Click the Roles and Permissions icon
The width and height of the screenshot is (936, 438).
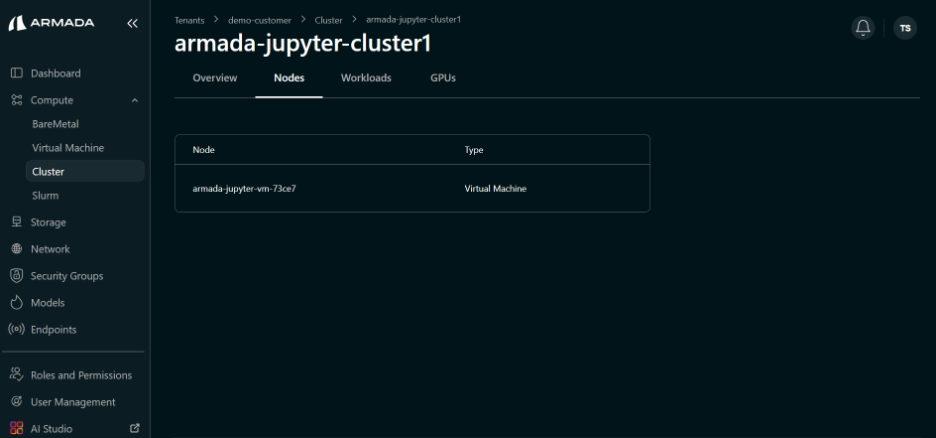(x=17, y=375)
